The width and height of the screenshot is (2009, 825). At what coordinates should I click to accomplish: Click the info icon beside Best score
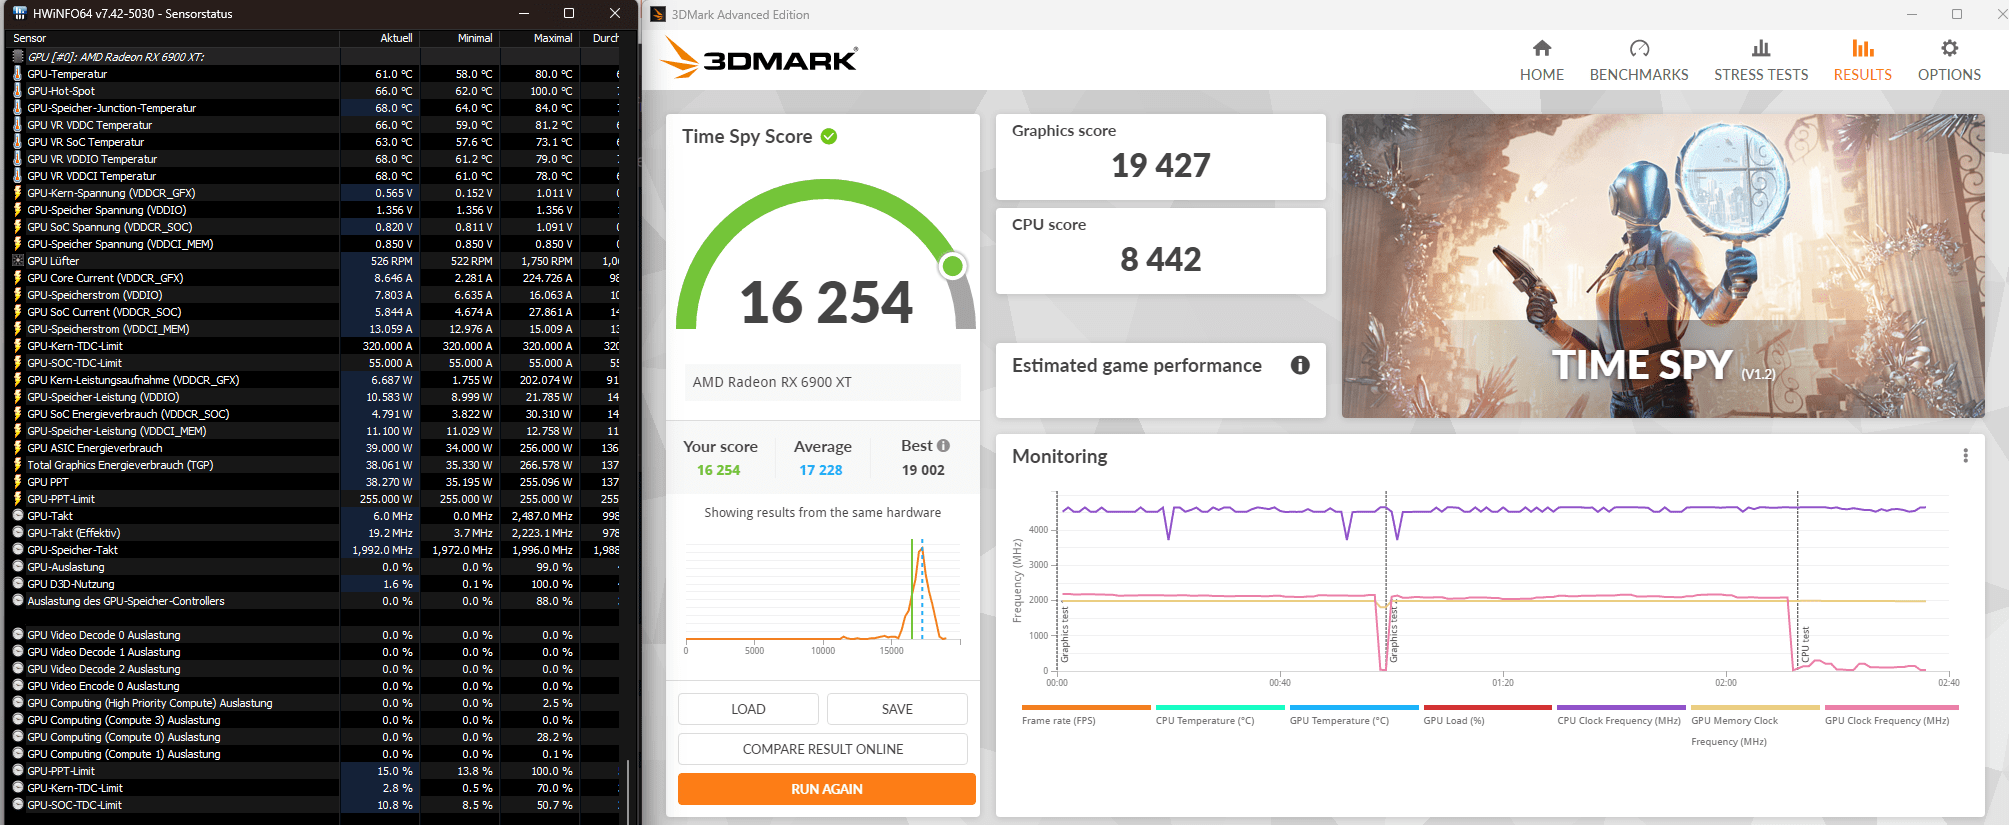pyautogui.click(x=943, y=446)
